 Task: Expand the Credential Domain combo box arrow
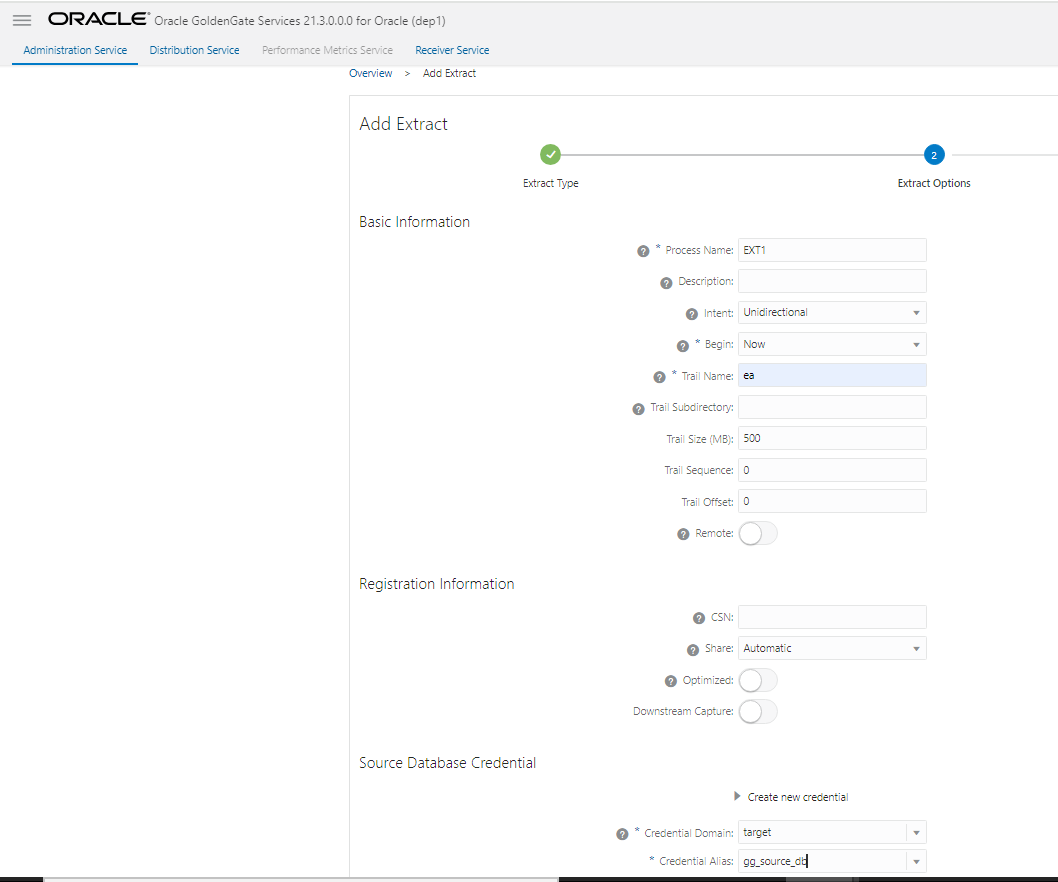click(x=916, y=832)
